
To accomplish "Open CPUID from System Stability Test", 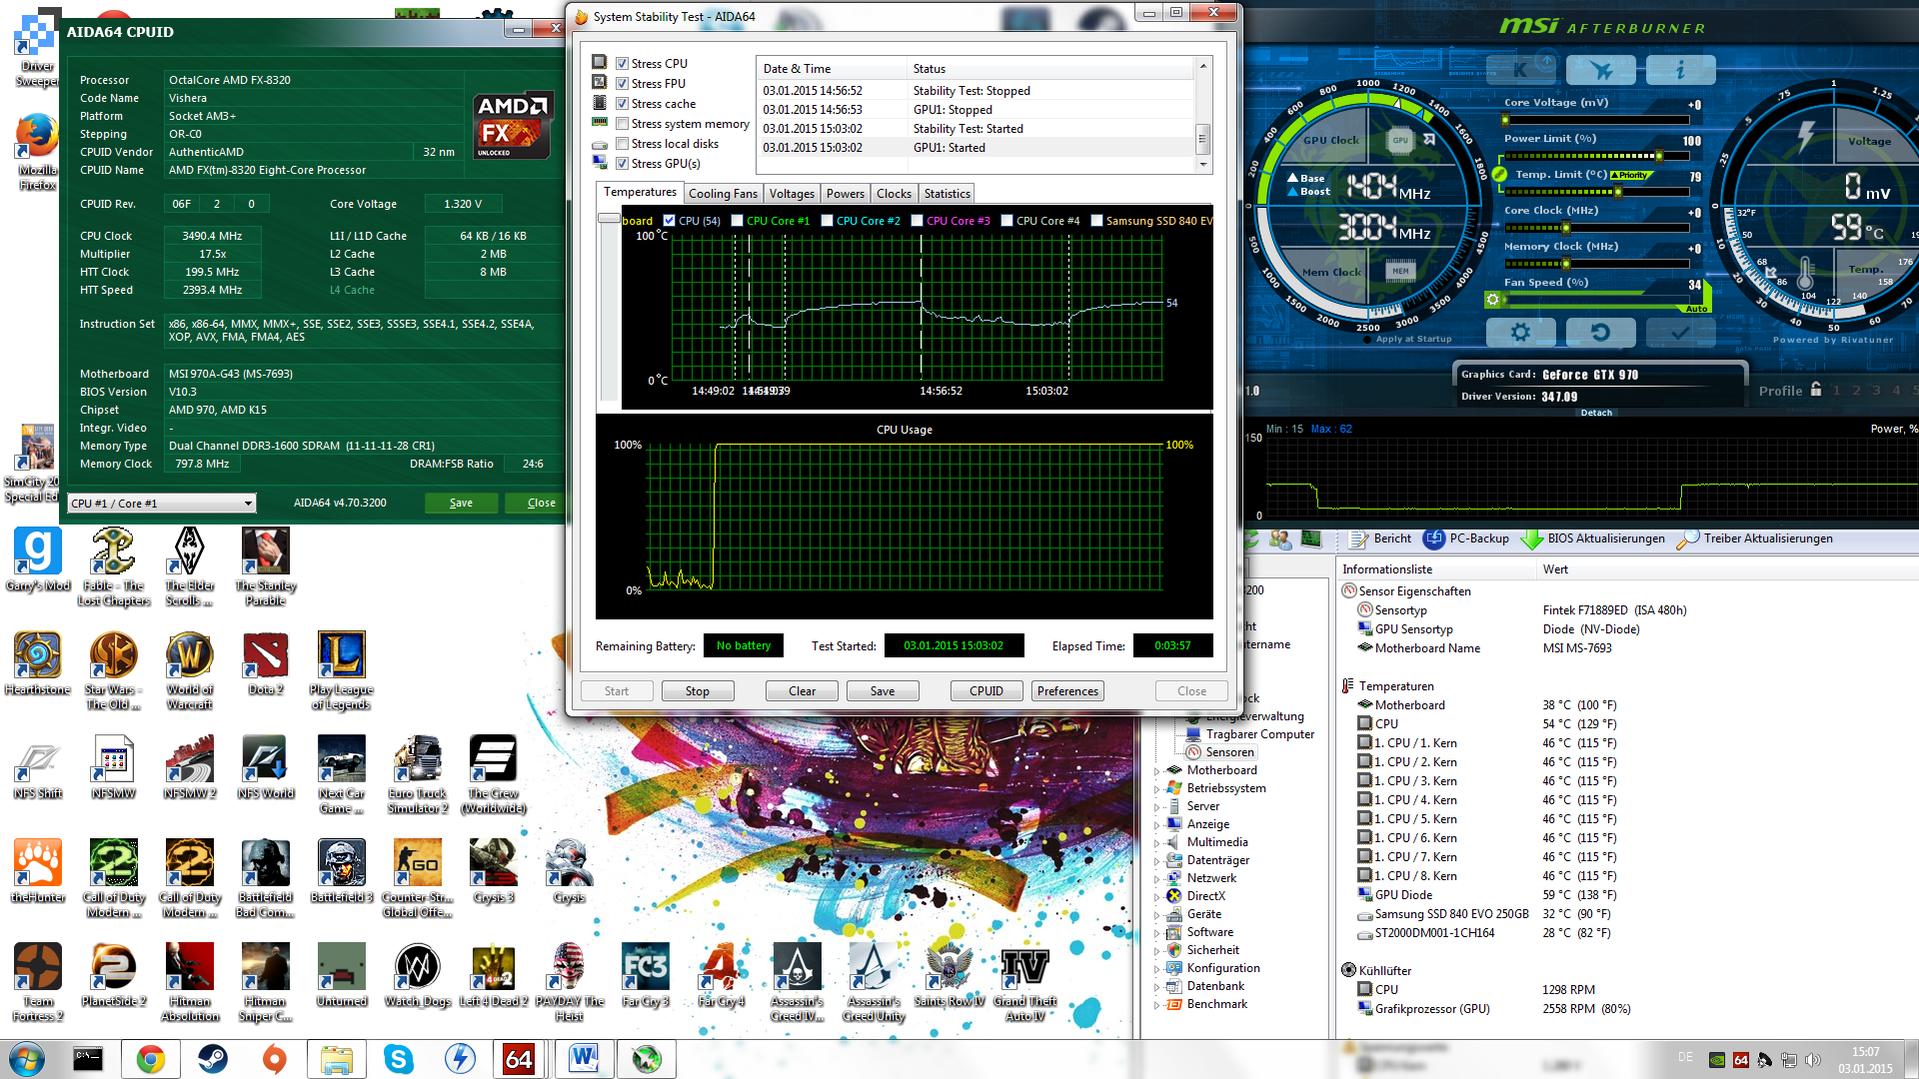I will point(986,691).
